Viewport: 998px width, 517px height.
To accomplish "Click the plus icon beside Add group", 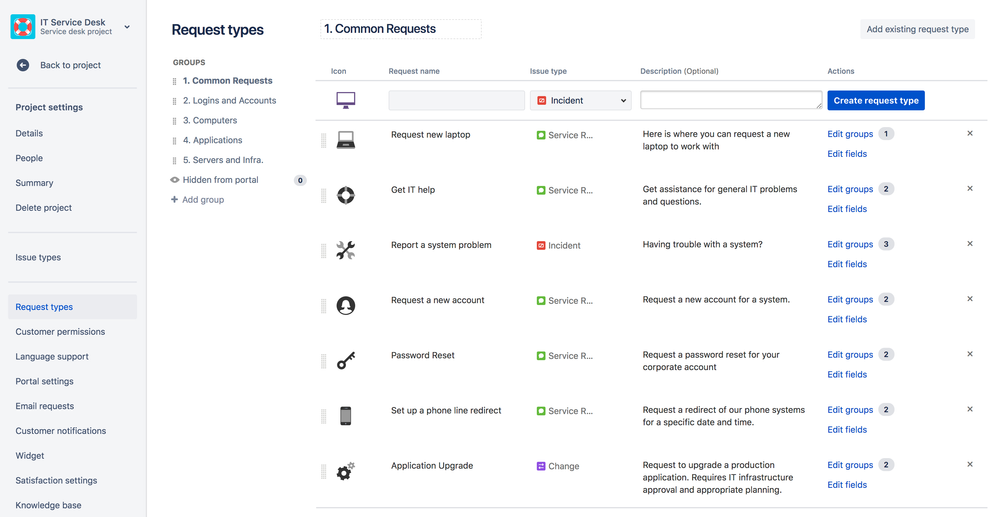I will click(x=174, y=200).
